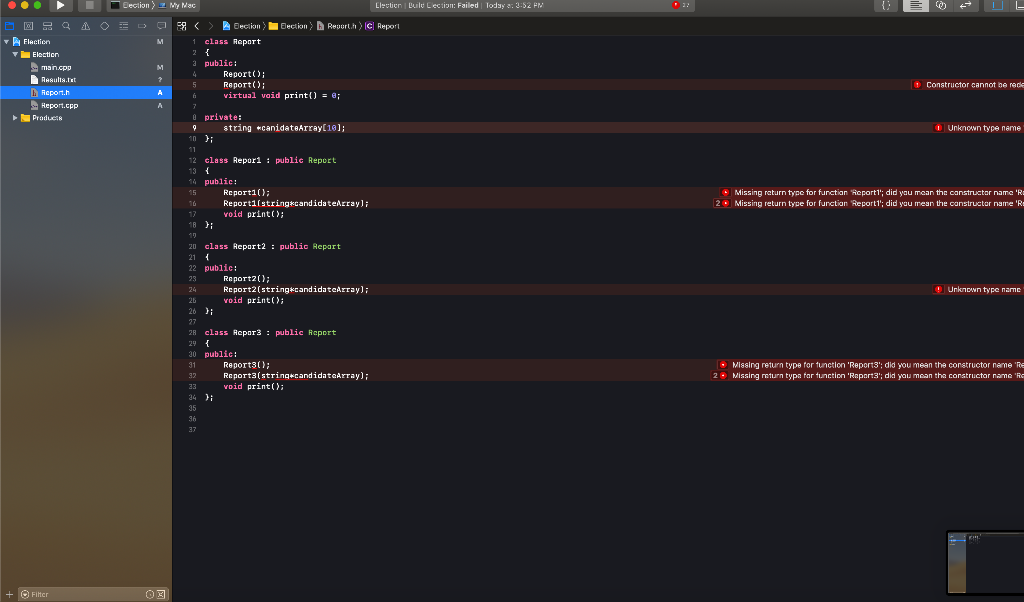Click Report class symbol in jump bar

click(383, 26)
